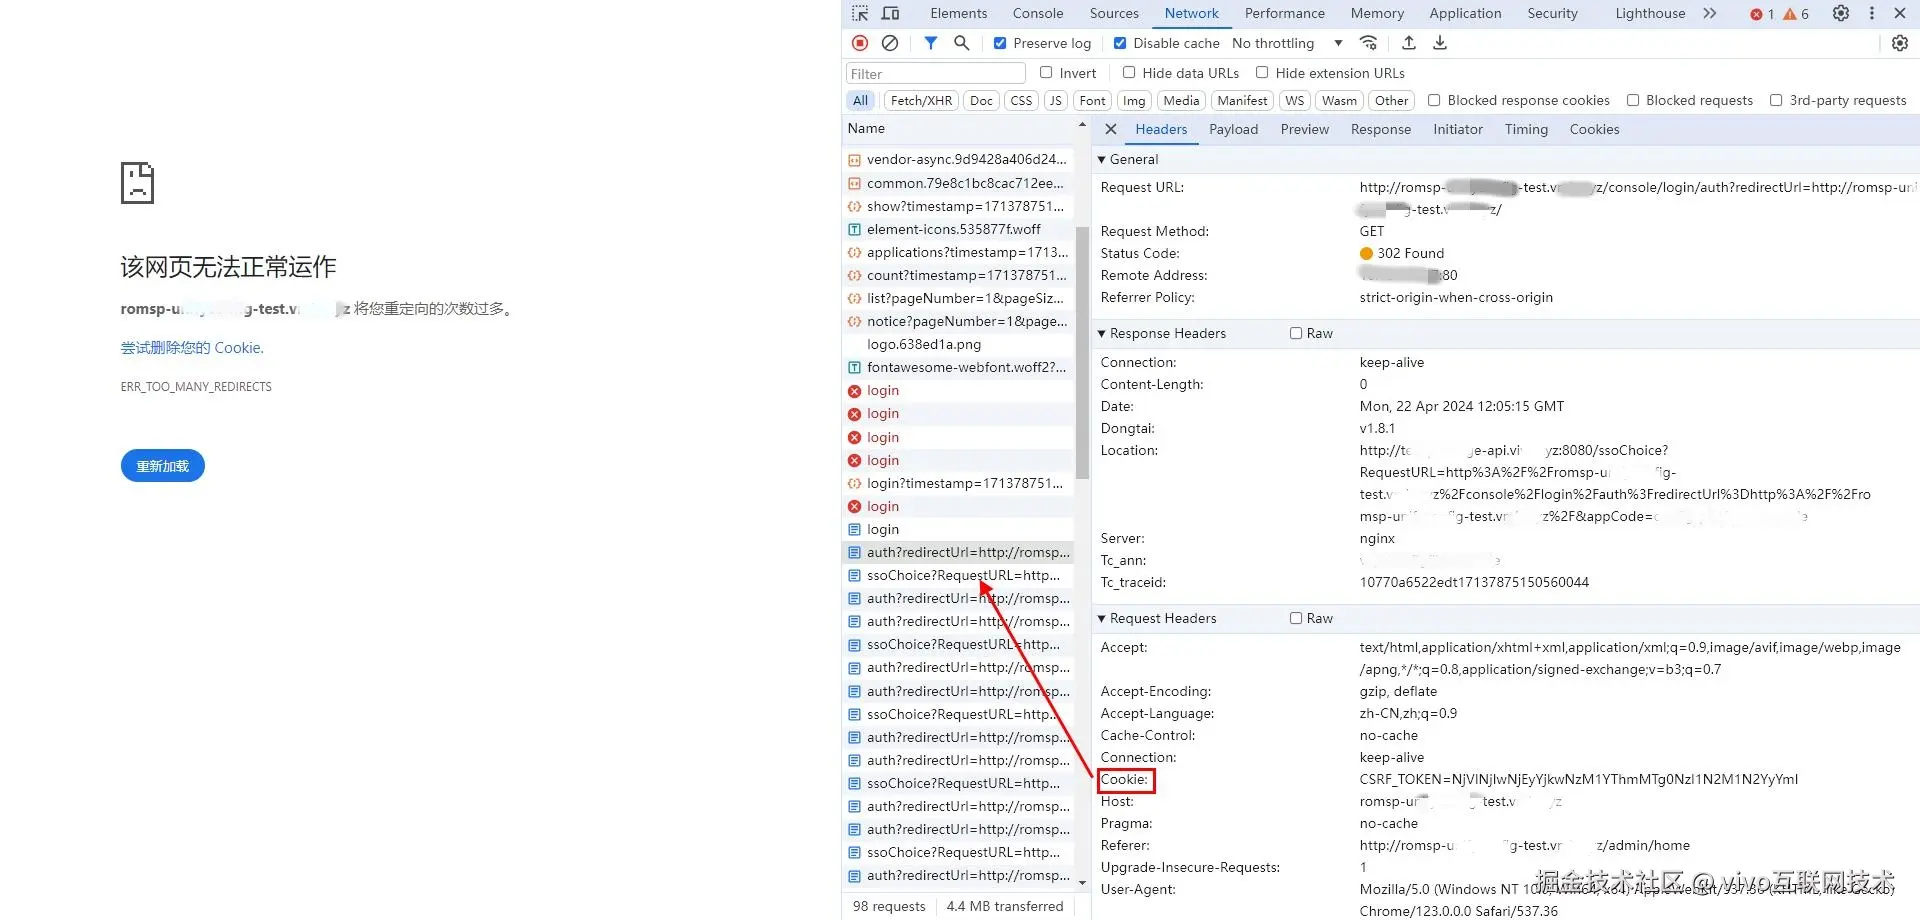1920x920 pixels.
Task: Select the notice?pageNumber request row
Action: [958, 322]
